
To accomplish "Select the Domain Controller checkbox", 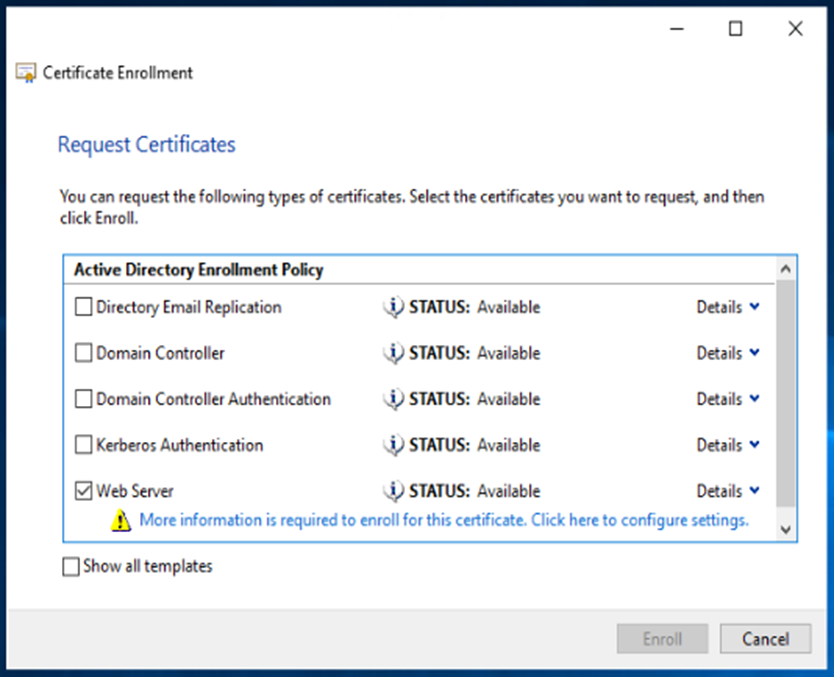I will tap(84, 353).
